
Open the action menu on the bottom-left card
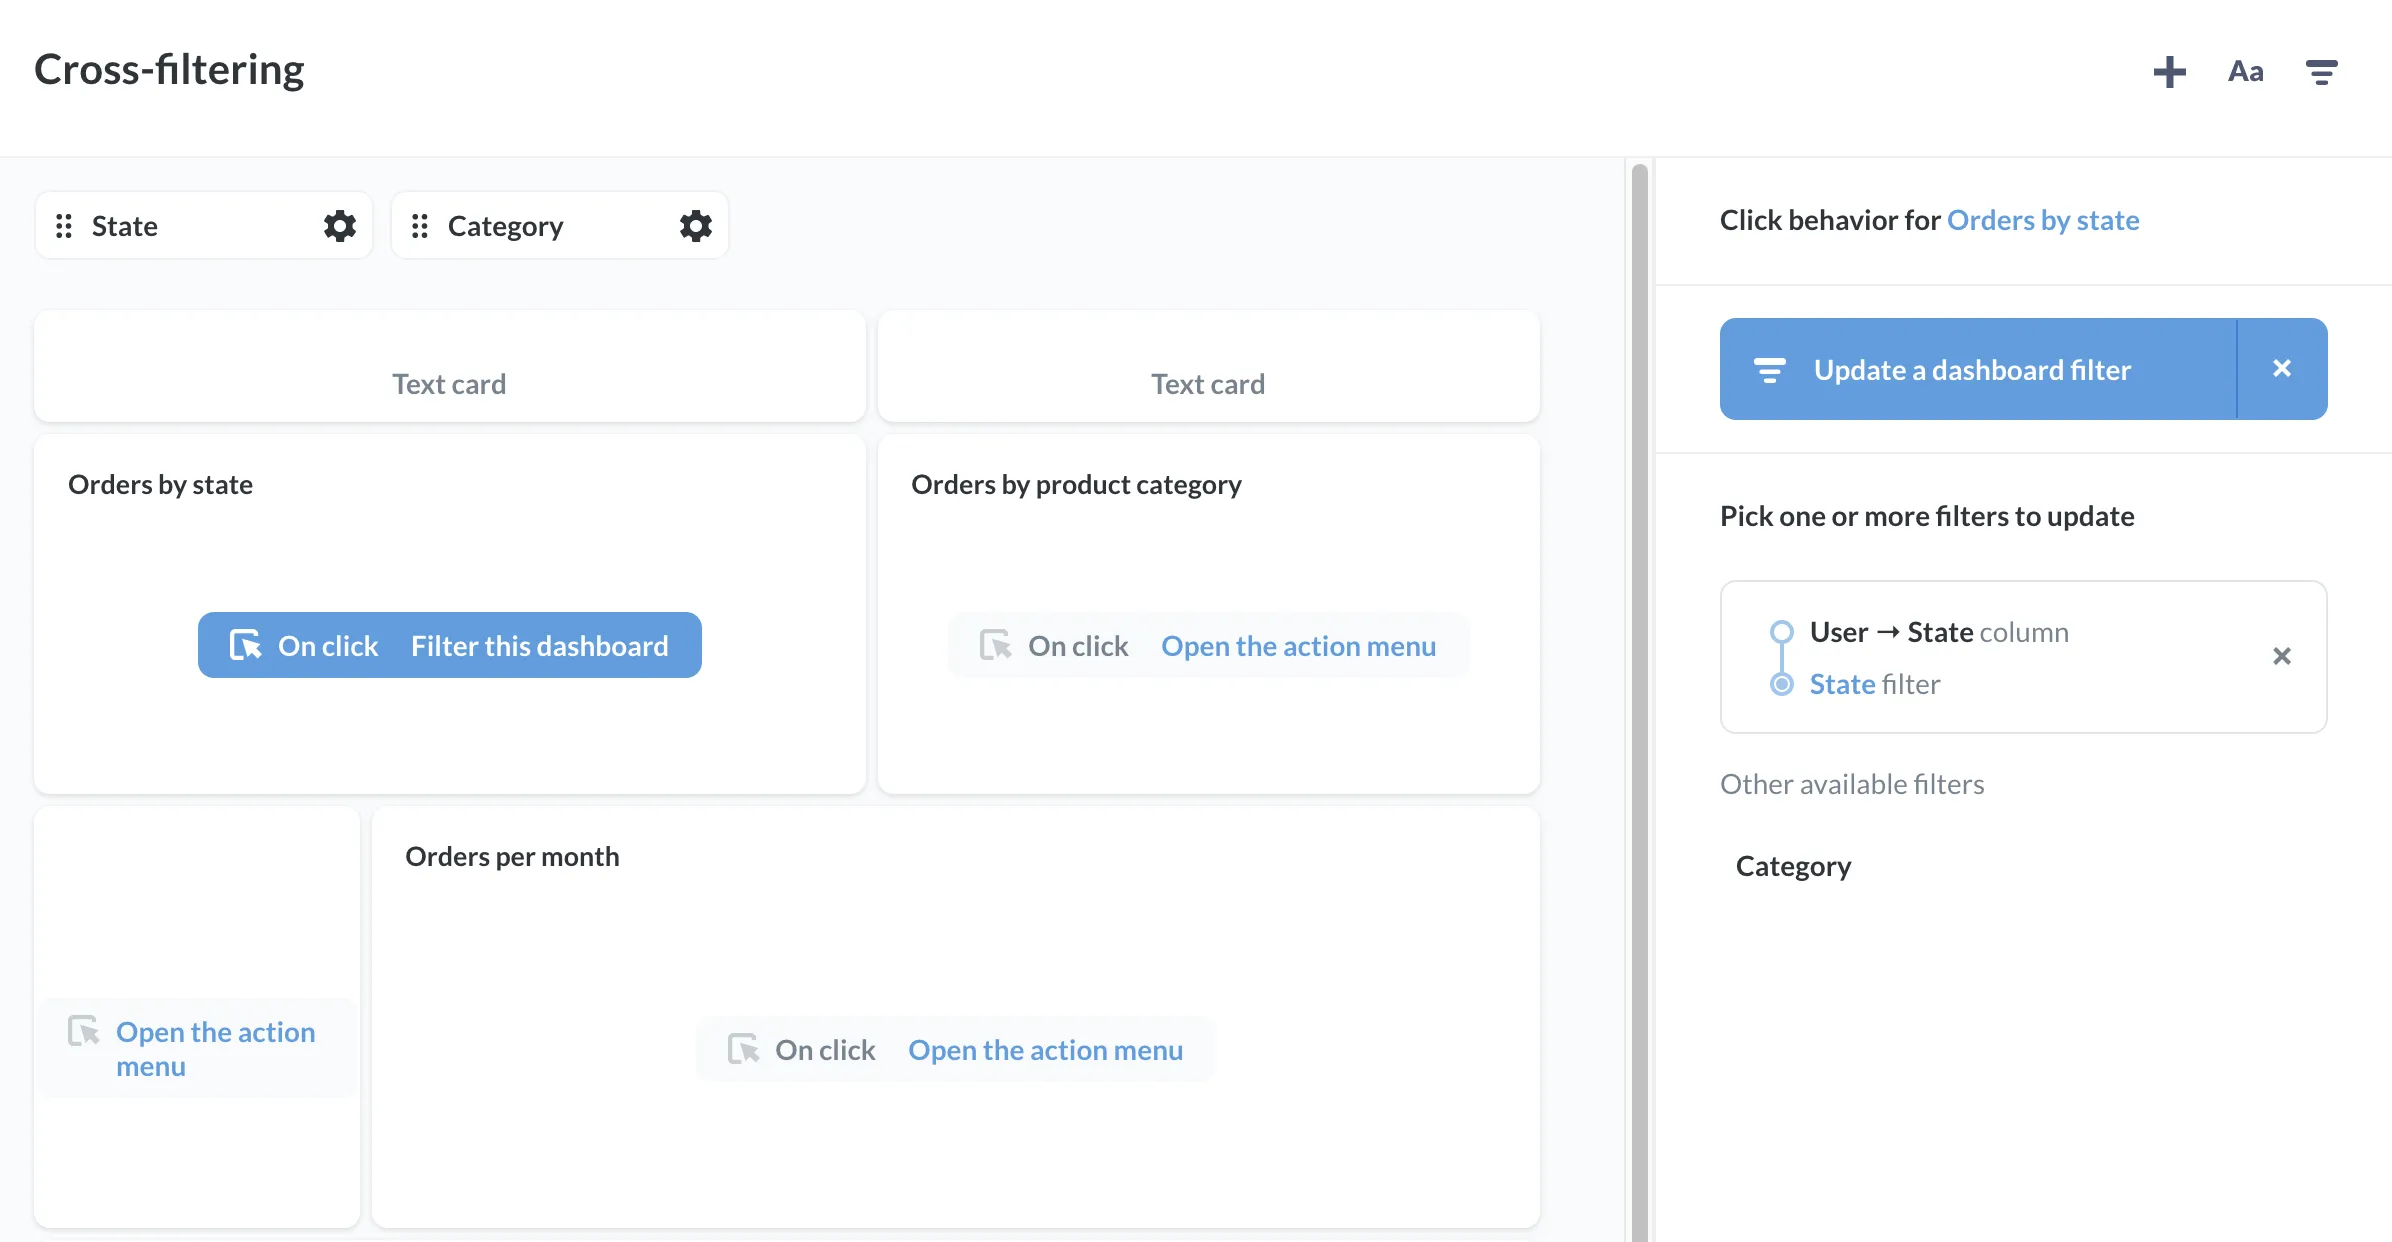click(x=214, y=1048)
